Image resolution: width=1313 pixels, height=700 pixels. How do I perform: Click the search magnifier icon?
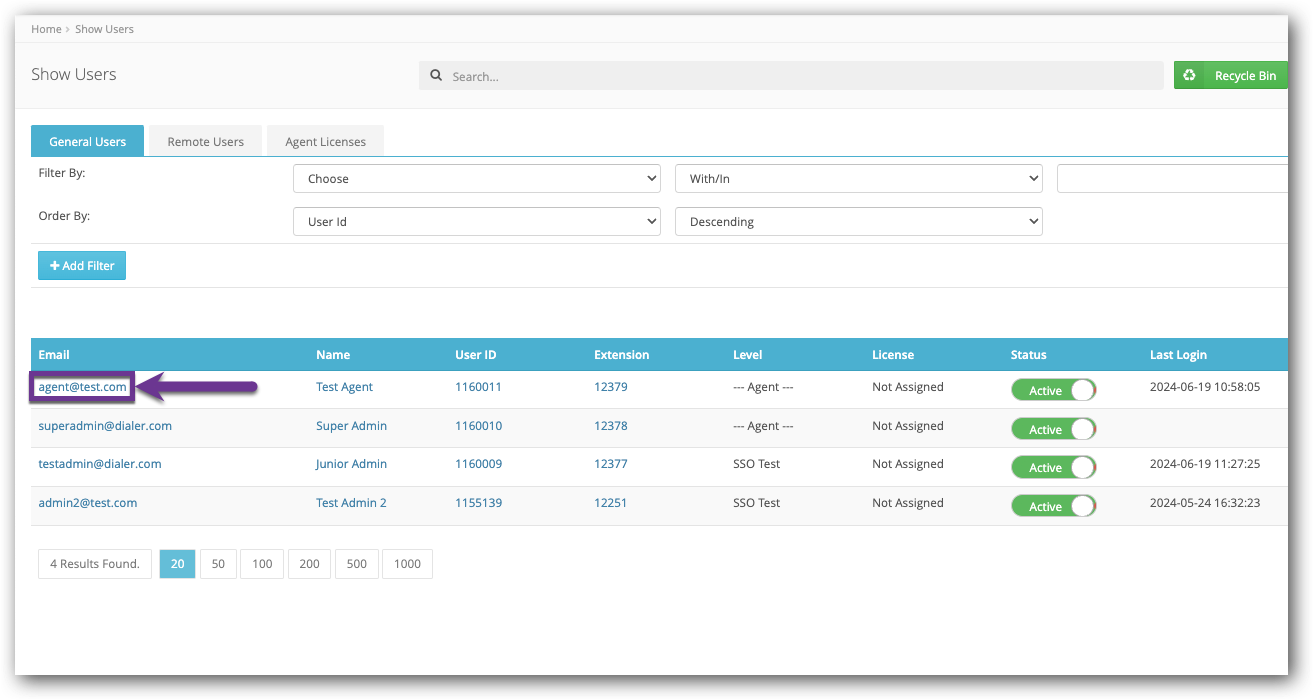[436, 76]
